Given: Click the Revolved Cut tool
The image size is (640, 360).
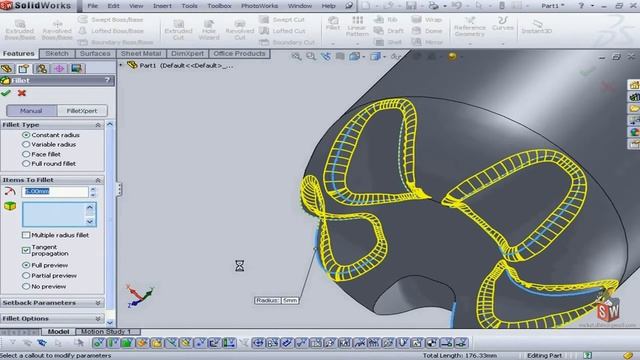Looking at the screenshot, I should tap(240, 30).
